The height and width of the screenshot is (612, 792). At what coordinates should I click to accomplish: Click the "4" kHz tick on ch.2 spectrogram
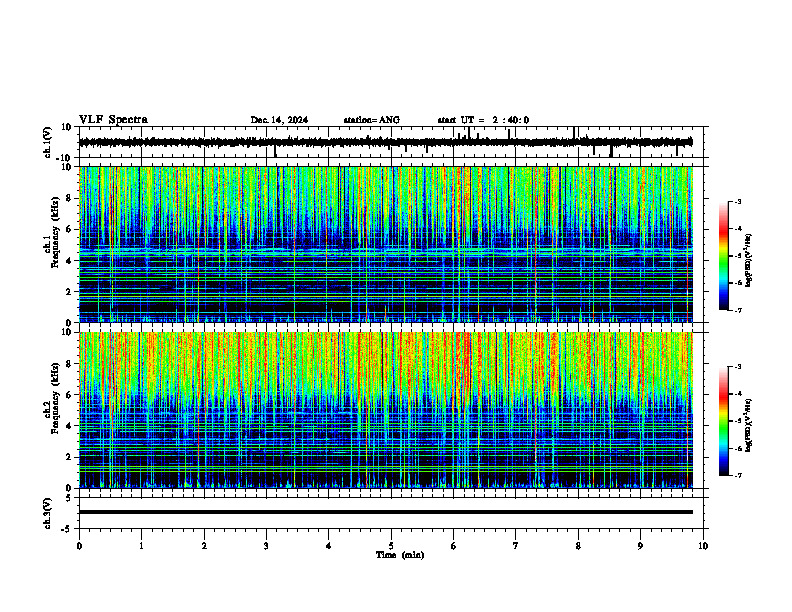(x=70, y=426)
